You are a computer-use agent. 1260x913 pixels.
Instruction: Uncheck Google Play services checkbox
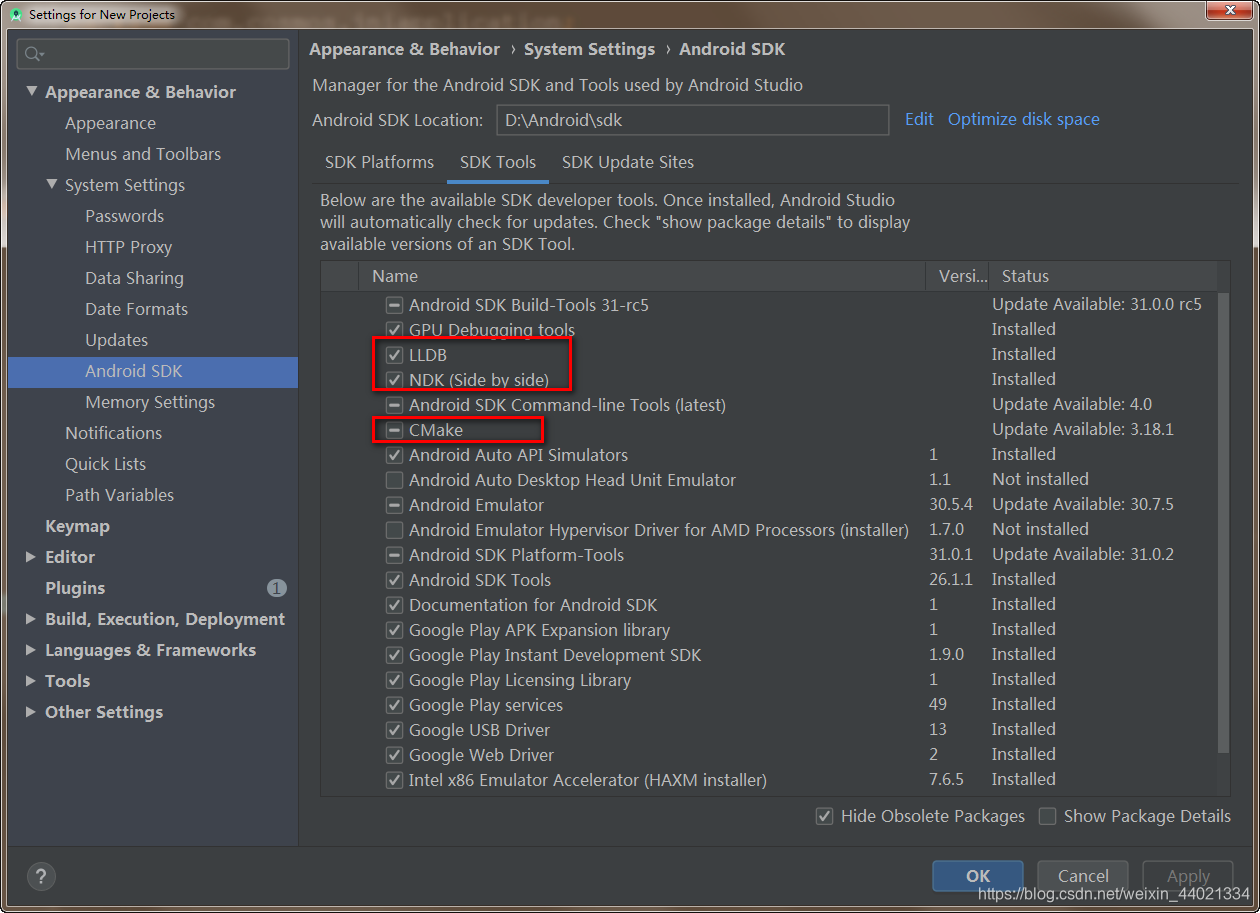[394, 705]
